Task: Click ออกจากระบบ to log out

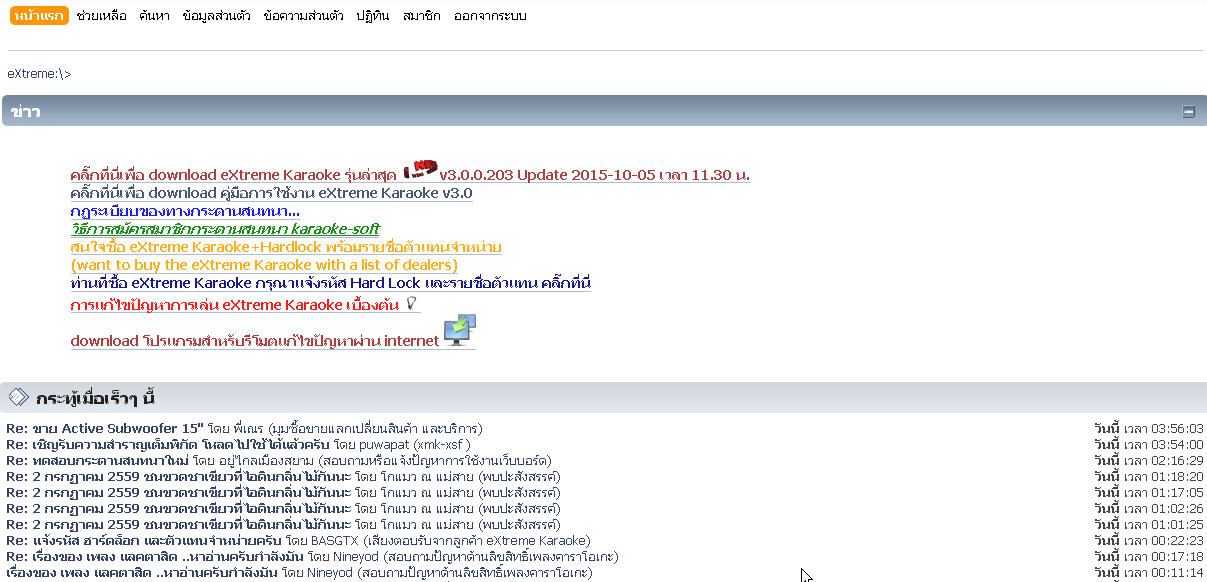Action: (490, 16)
